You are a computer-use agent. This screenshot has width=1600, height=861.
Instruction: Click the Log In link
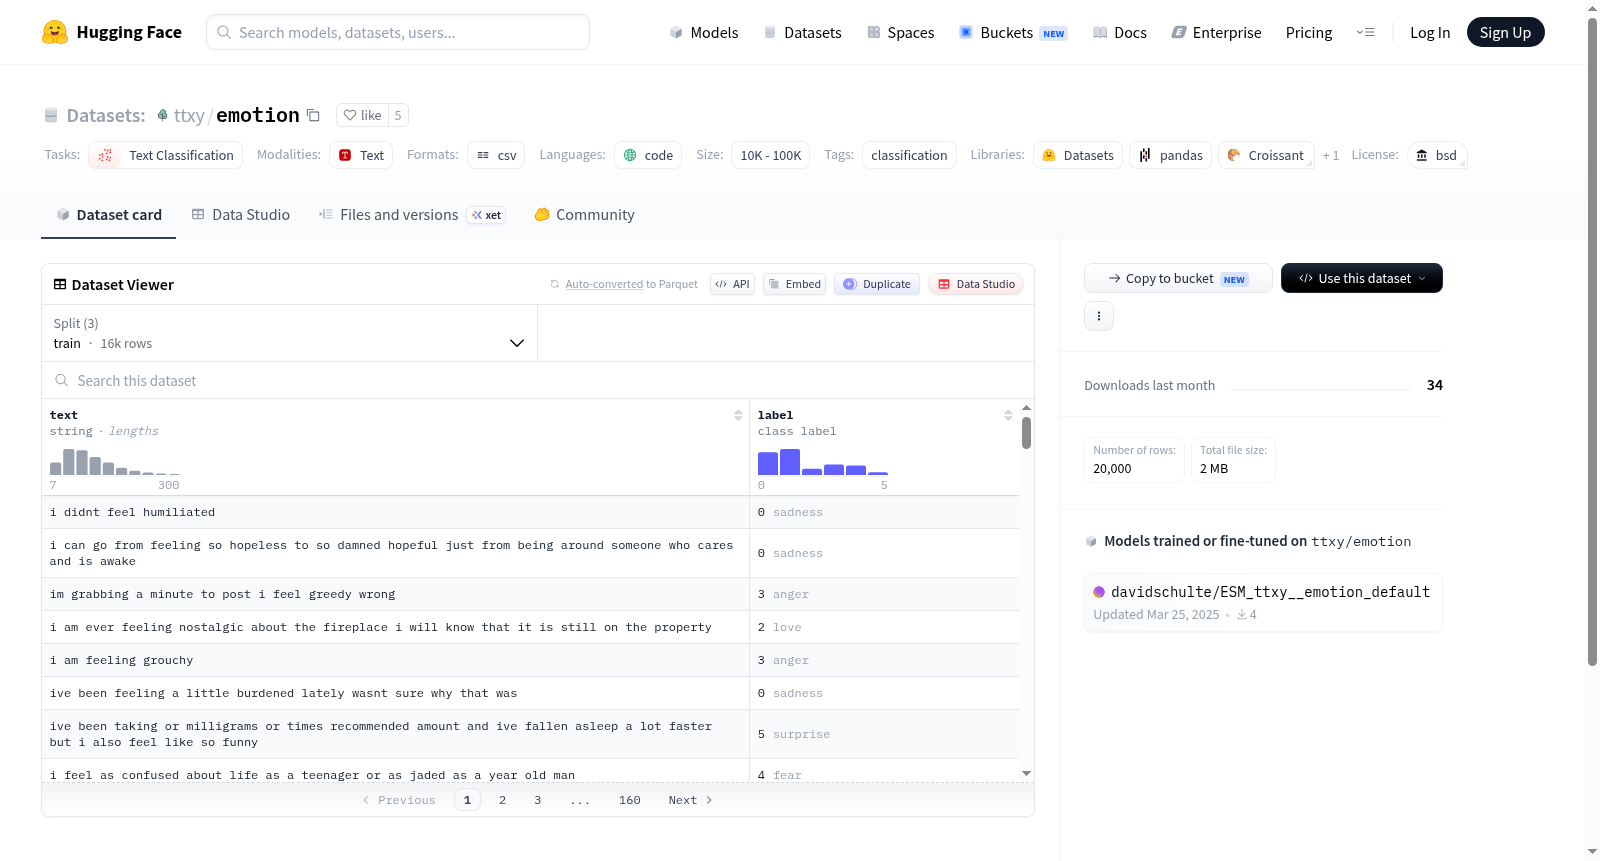(x=1430, y=32)
